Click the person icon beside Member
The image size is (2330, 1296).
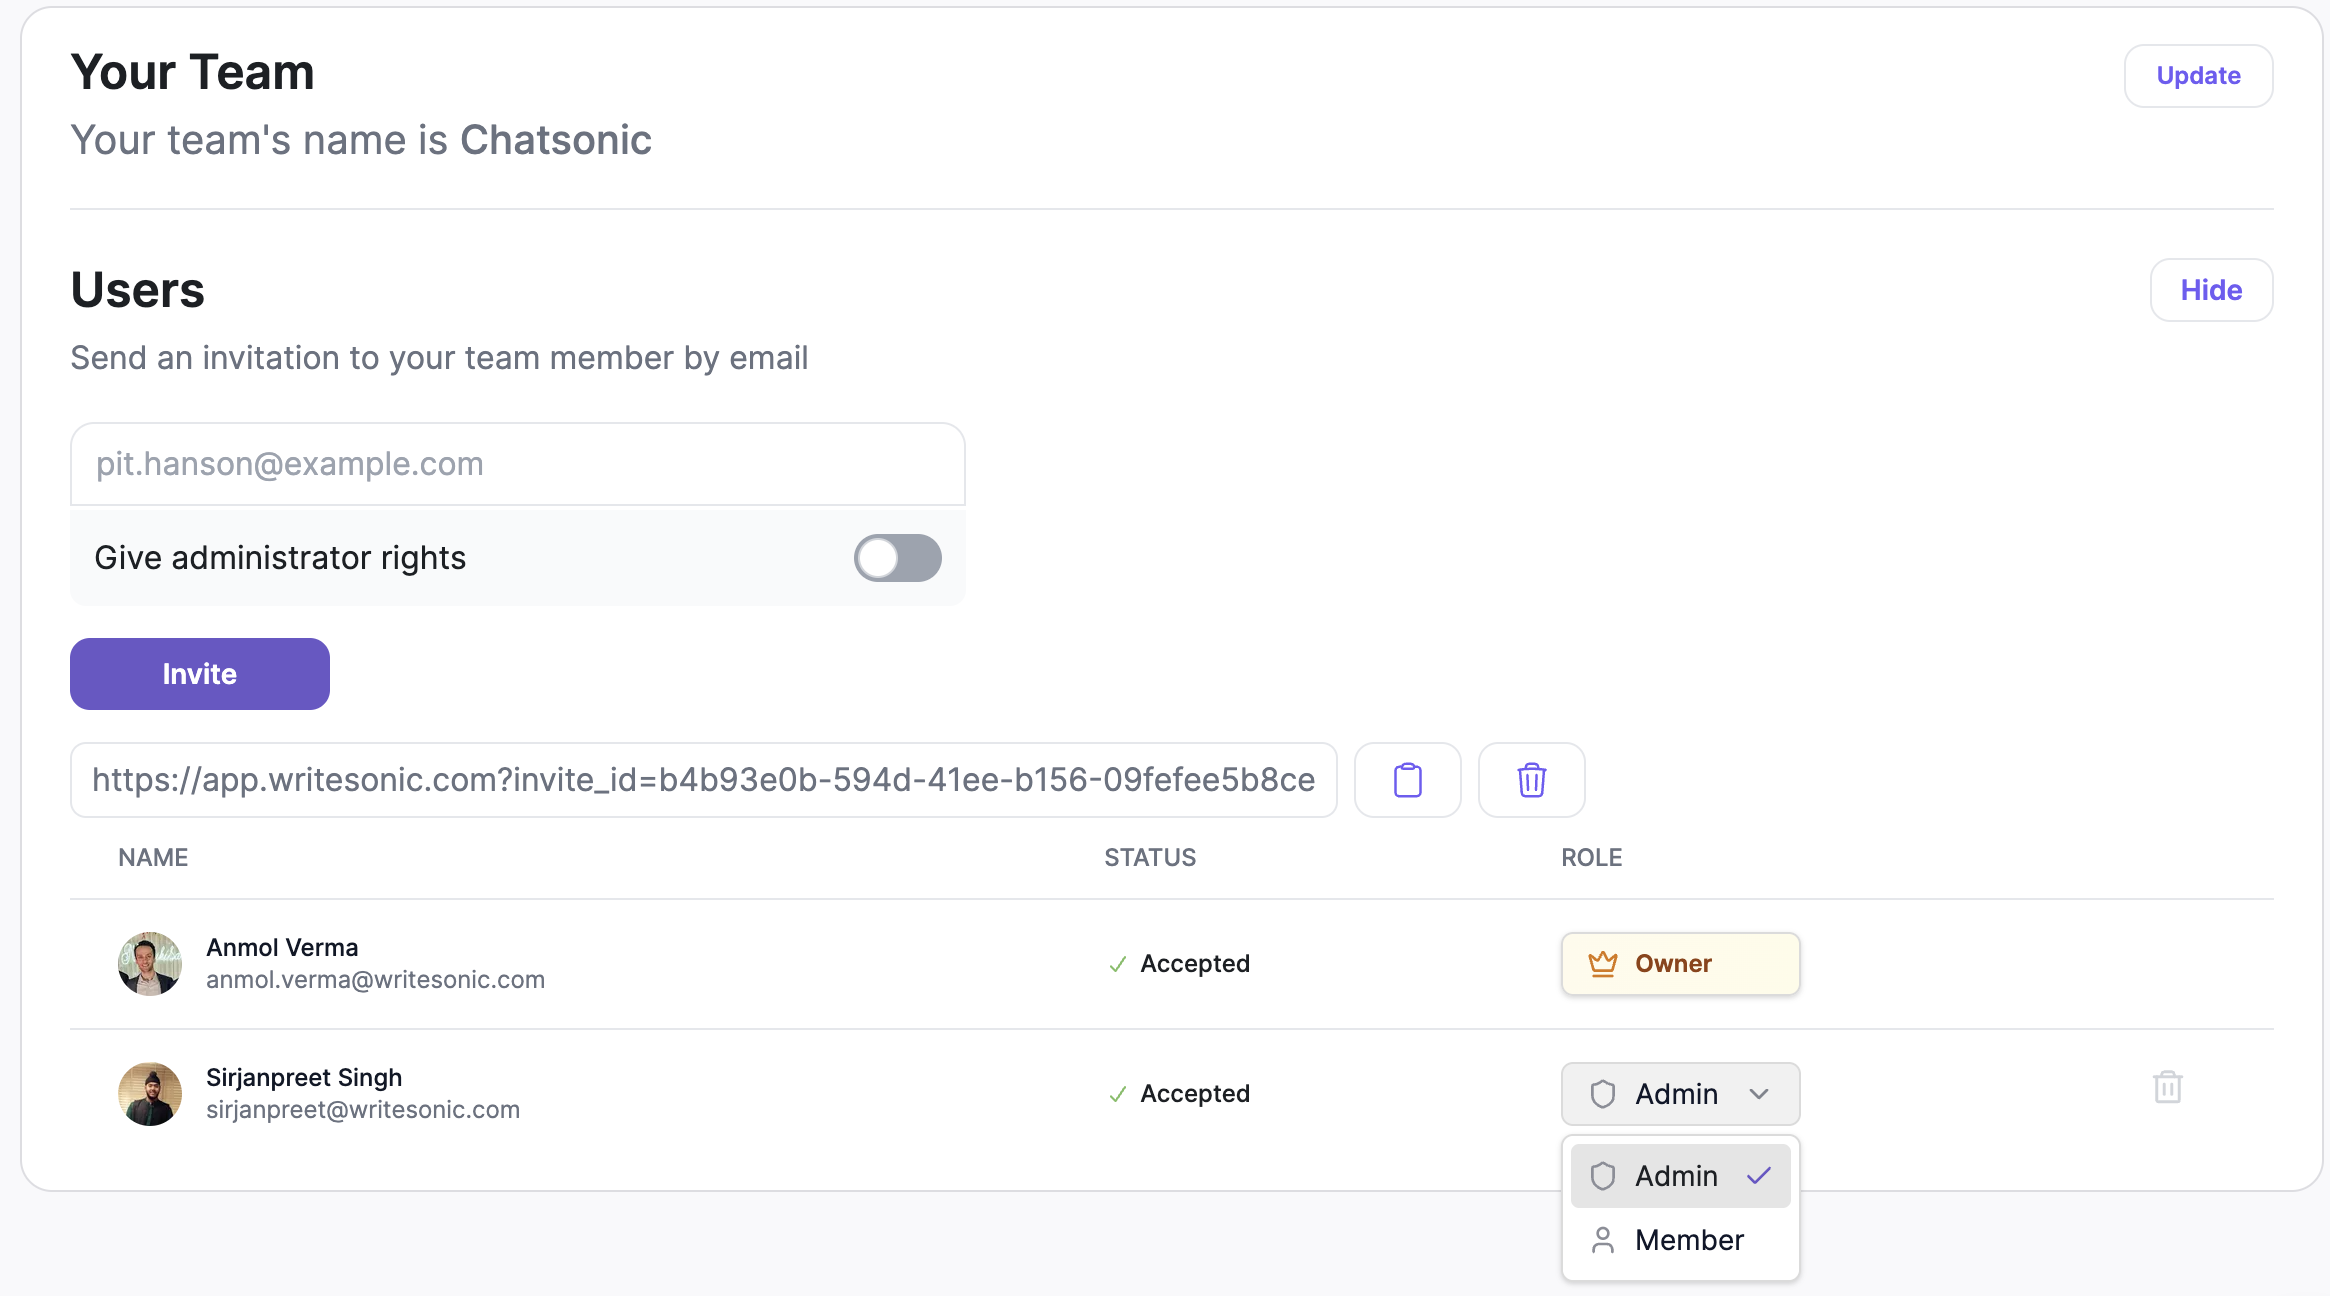(1602, 1240)
